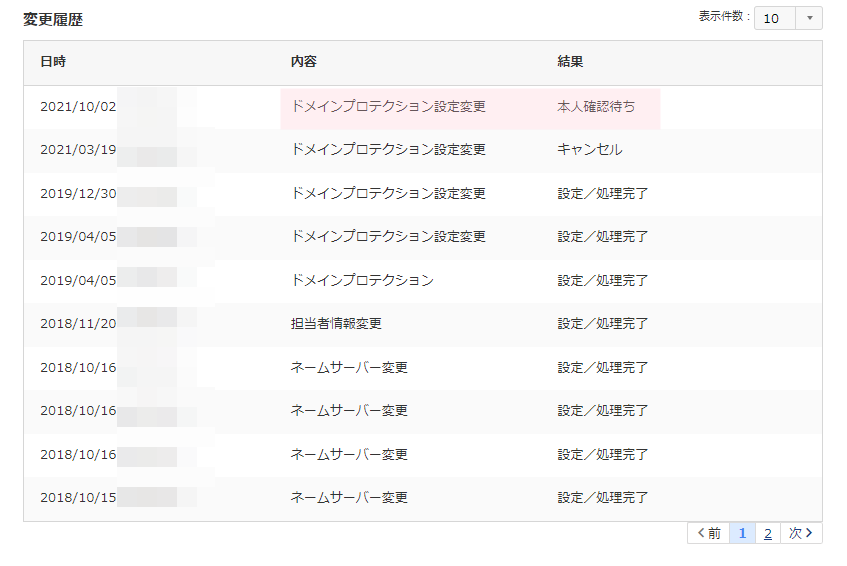Screen dimensions: 847x566
Task: Click the 2021/10/02 ドメインプロテクション設定変更 entry
Action: (388, 106)
